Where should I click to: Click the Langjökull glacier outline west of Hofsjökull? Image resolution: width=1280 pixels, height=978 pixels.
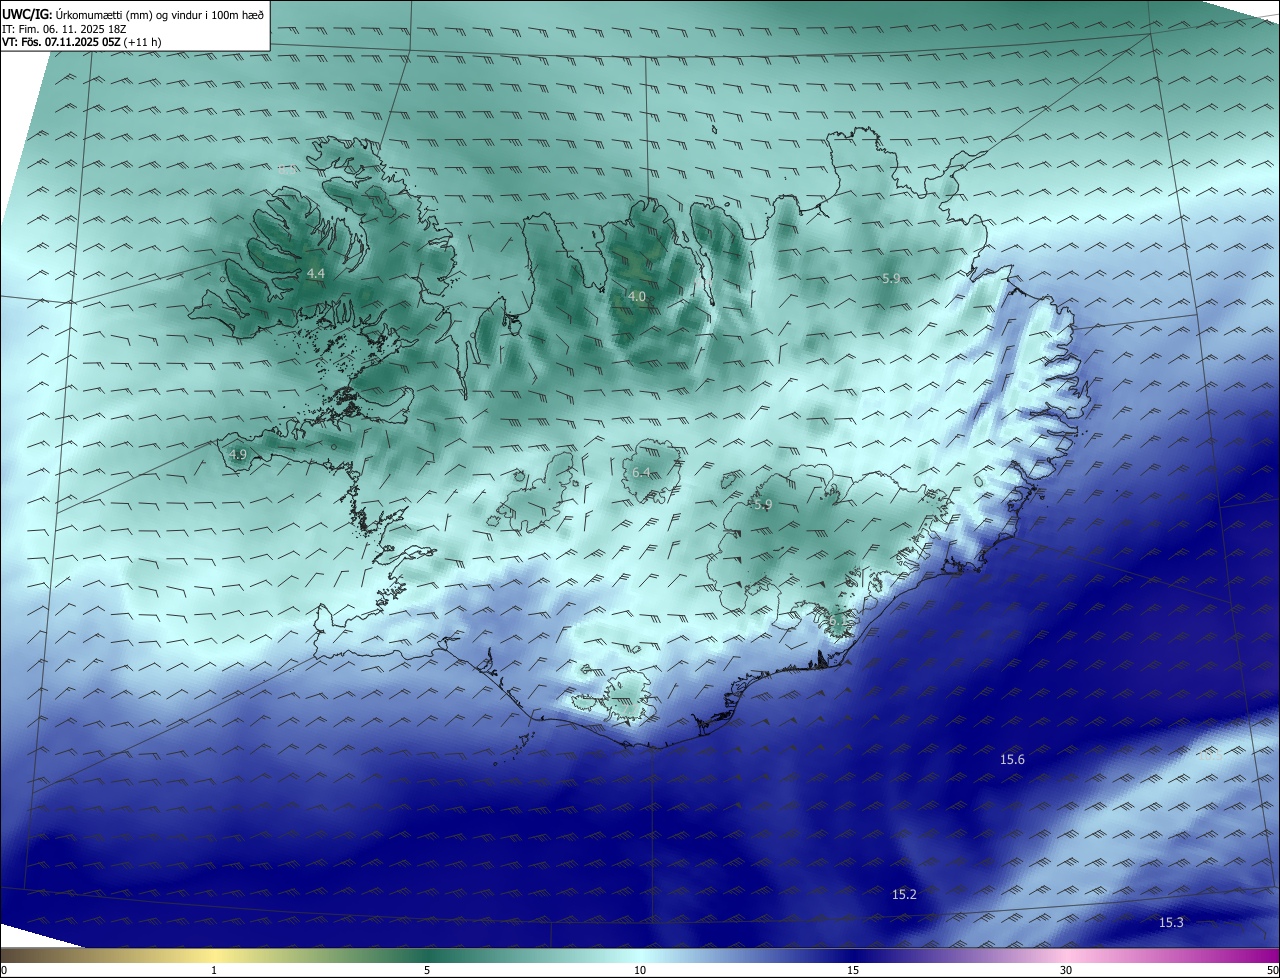click(x=536, y=493)
